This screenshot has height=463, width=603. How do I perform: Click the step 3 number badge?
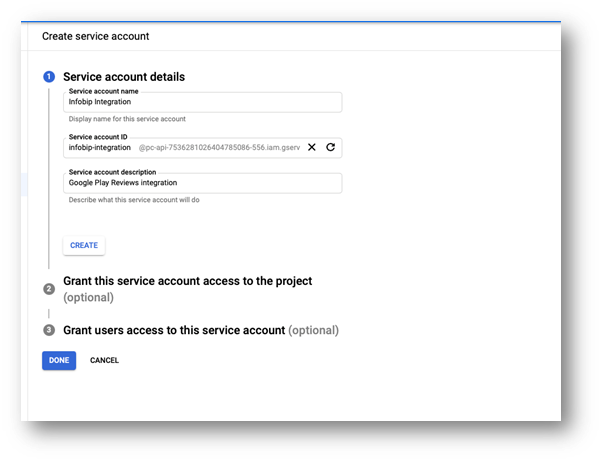[49, 330]
